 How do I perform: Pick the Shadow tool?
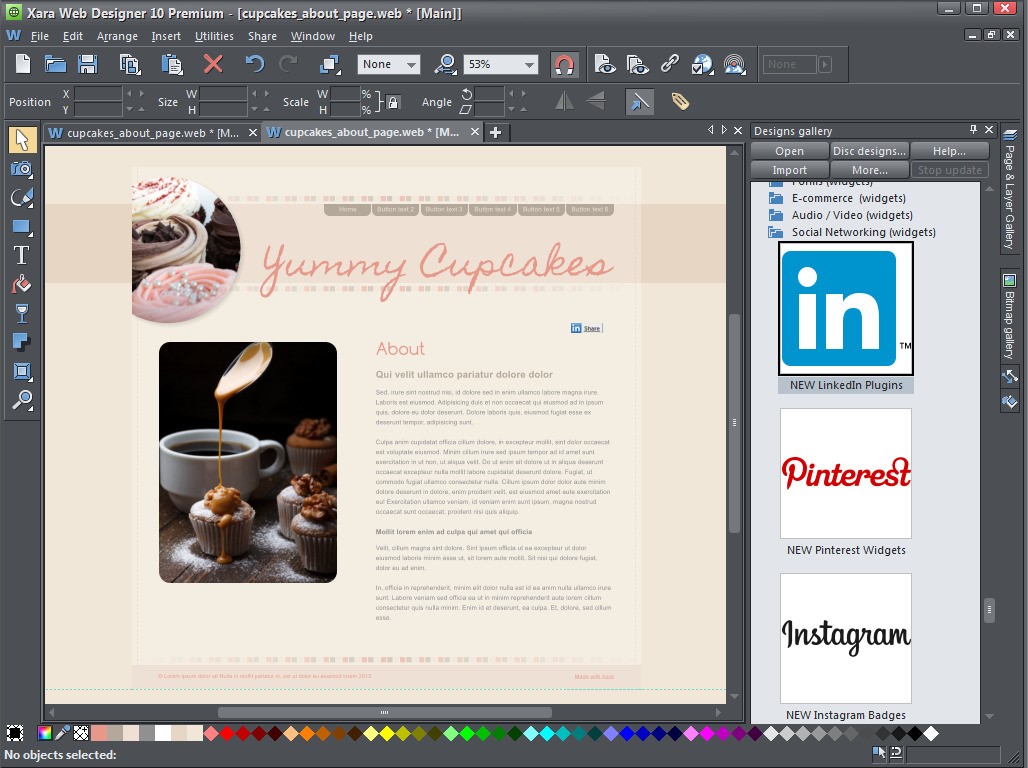22,343
